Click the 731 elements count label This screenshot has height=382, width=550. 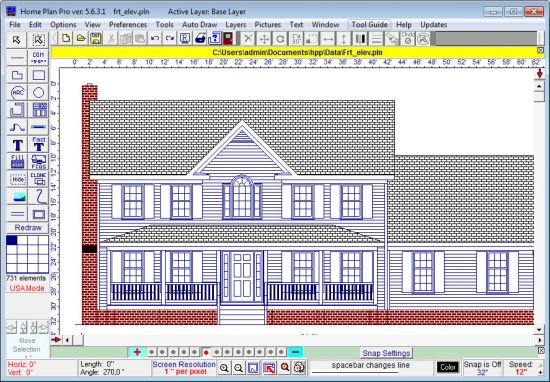point(26,278)
